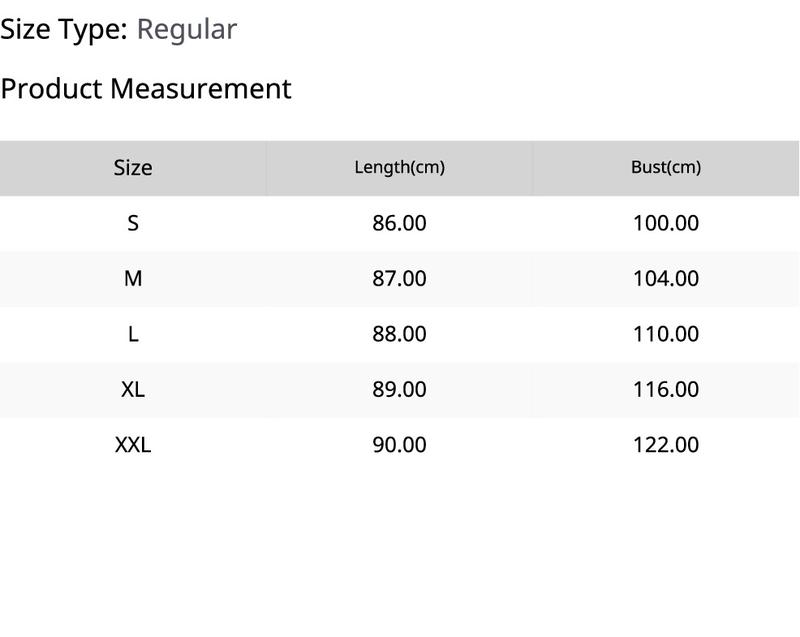This screenshot has height=637, width=800.
Task: Click the 87.00 length value
Action: click(399, 279)
